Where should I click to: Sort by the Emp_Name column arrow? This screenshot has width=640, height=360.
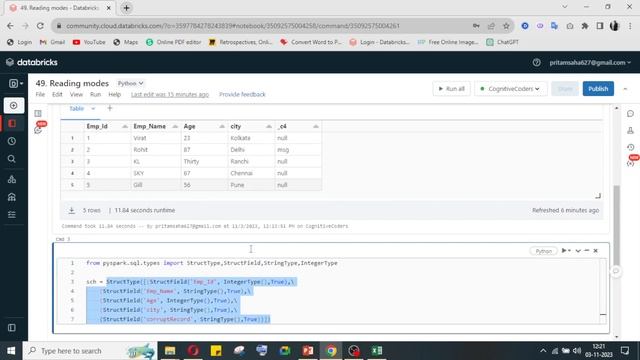tap(175, 127)
